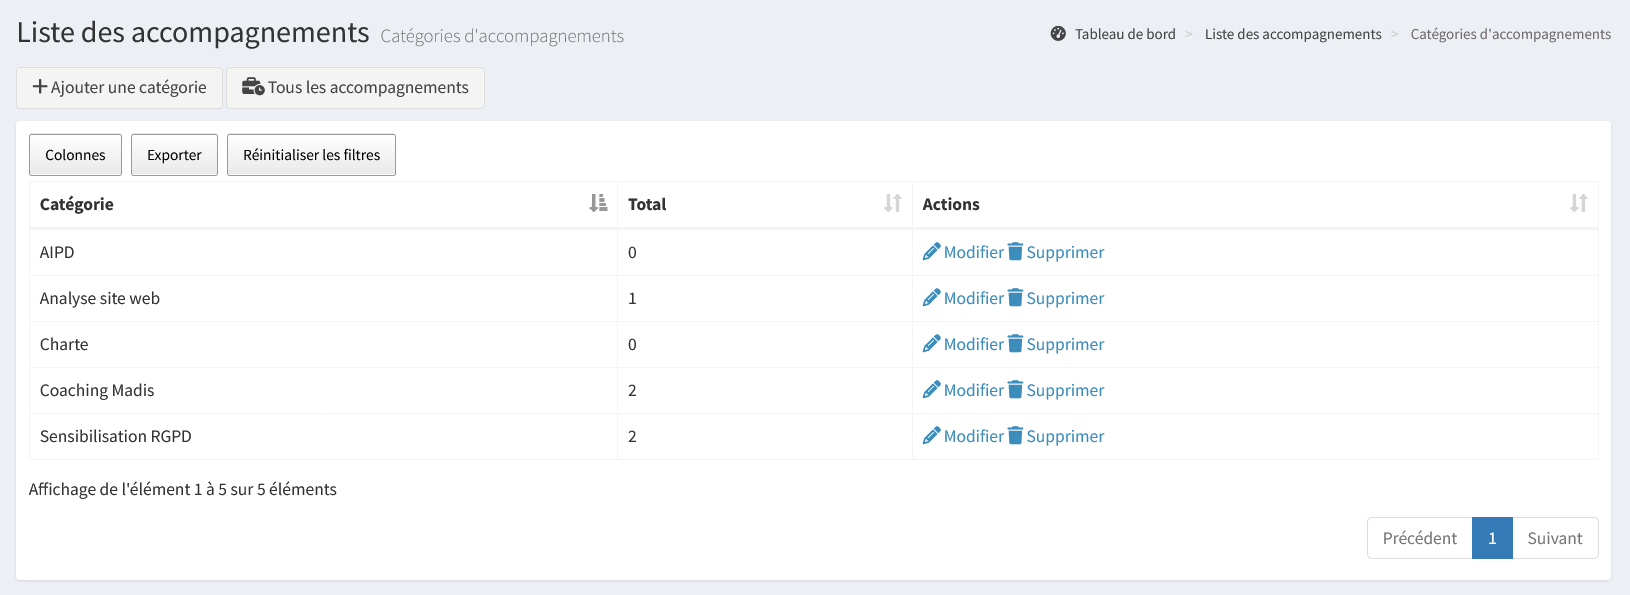
Task: Click the Coaching Madis cell
Action: tap(323, 390)
